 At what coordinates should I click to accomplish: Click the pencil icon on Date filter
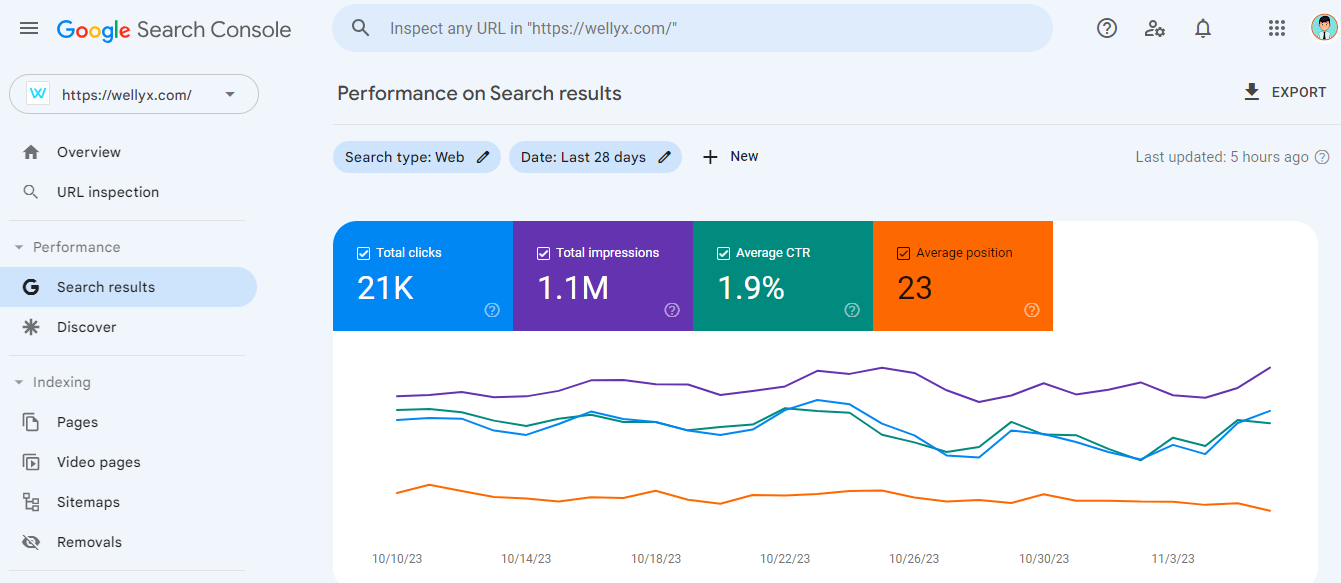point(665,157)
